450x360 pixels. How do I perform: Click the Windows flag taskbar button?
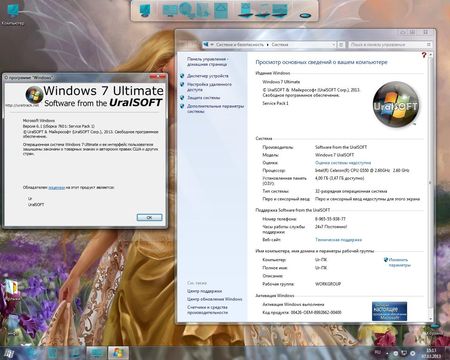click(118, 353)
